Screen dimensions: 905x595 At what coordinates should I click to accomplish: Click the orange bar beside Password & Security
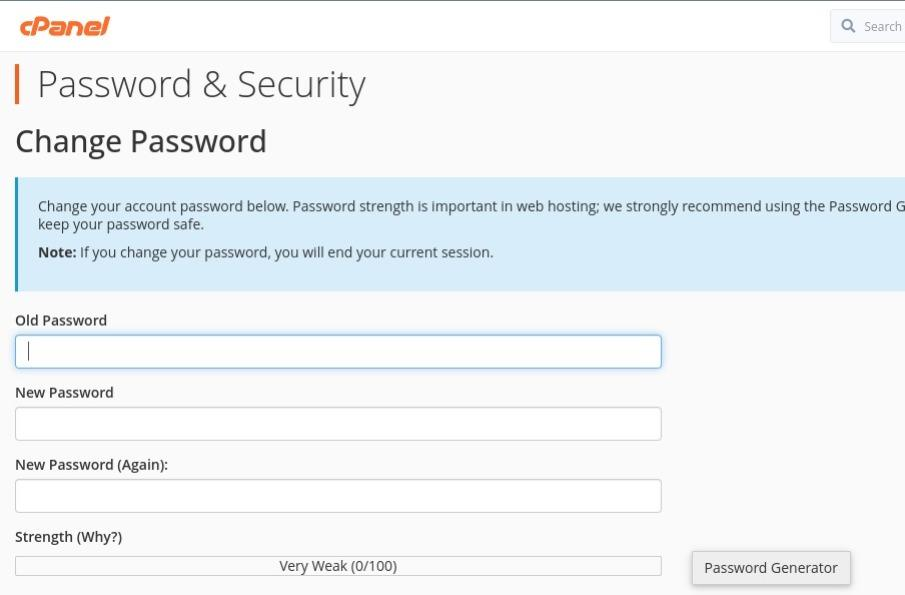17,84
